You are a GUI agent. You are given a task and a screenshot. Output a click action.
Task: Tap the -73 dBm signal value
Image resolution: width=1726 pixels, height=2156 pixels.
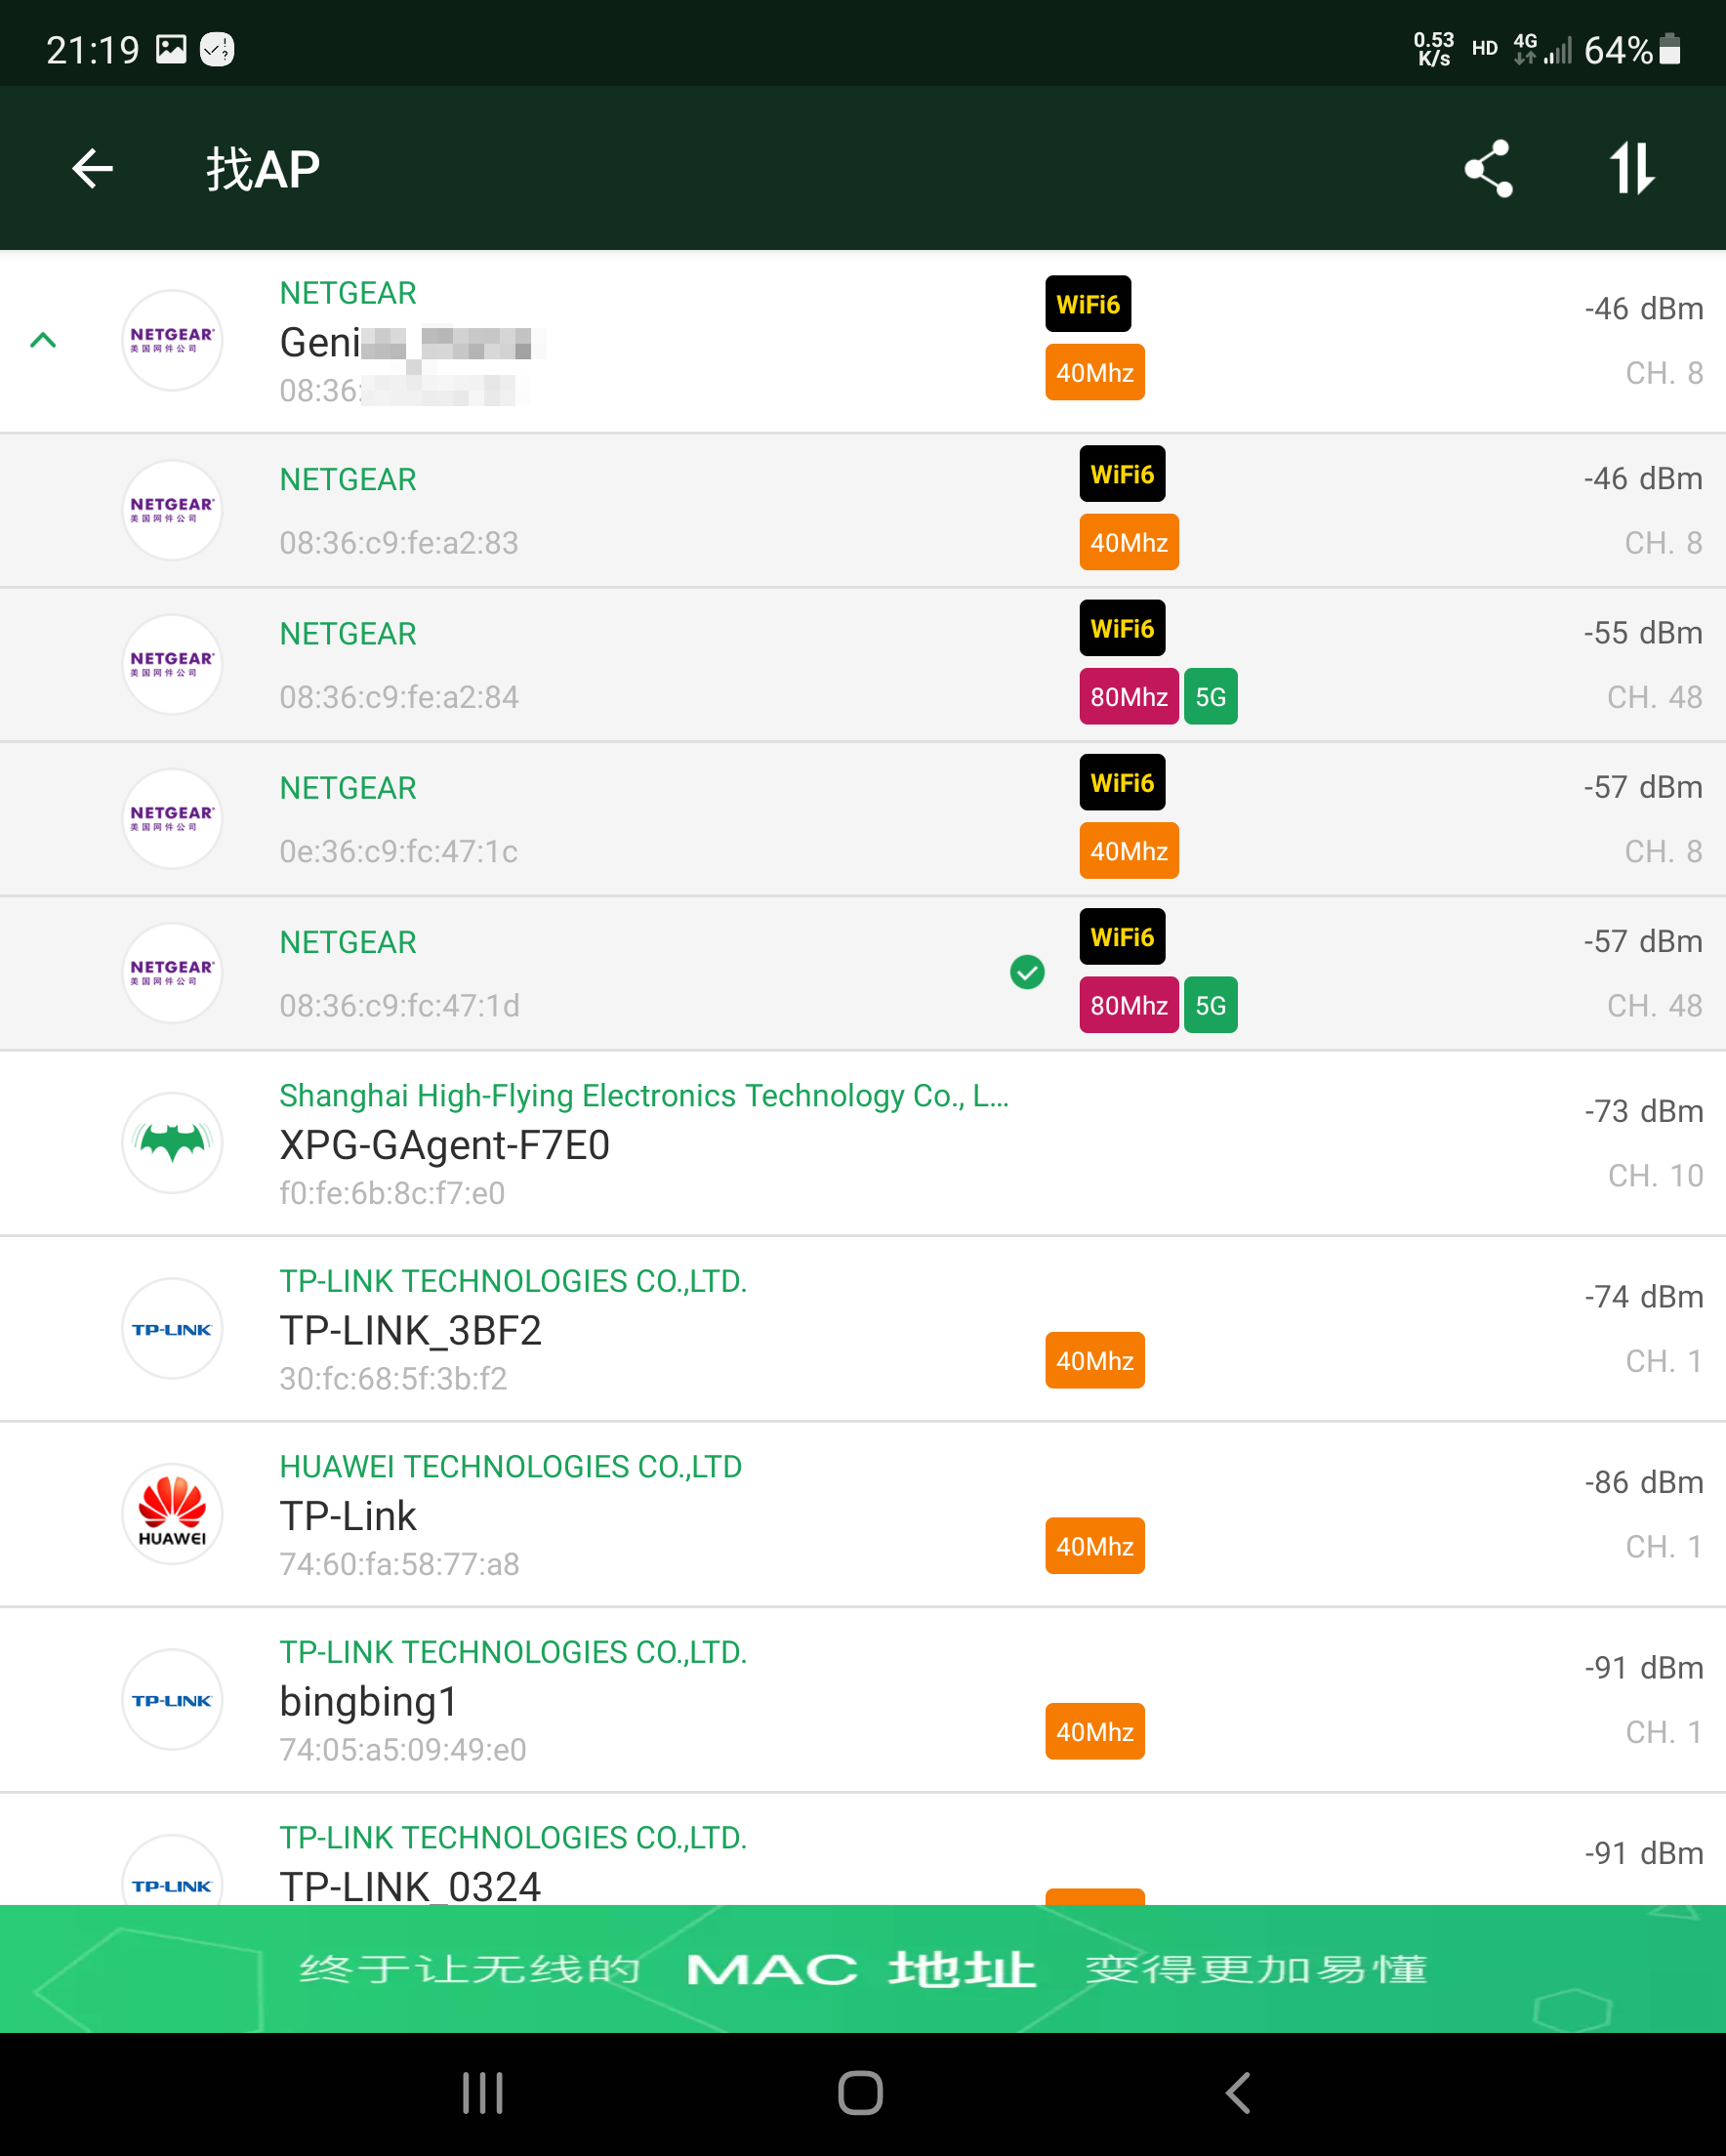tap(1643, 1111)
